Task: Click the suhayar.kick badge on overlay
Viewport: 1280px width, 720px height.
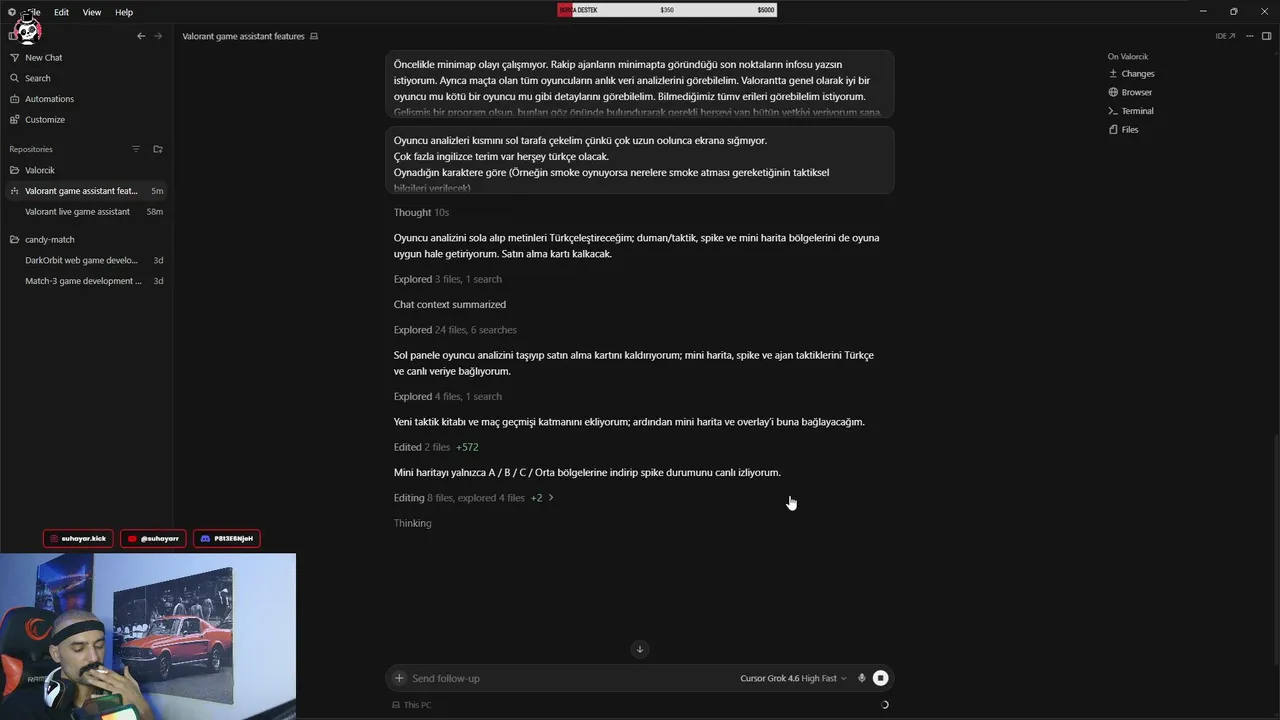Action: [78, 538]
